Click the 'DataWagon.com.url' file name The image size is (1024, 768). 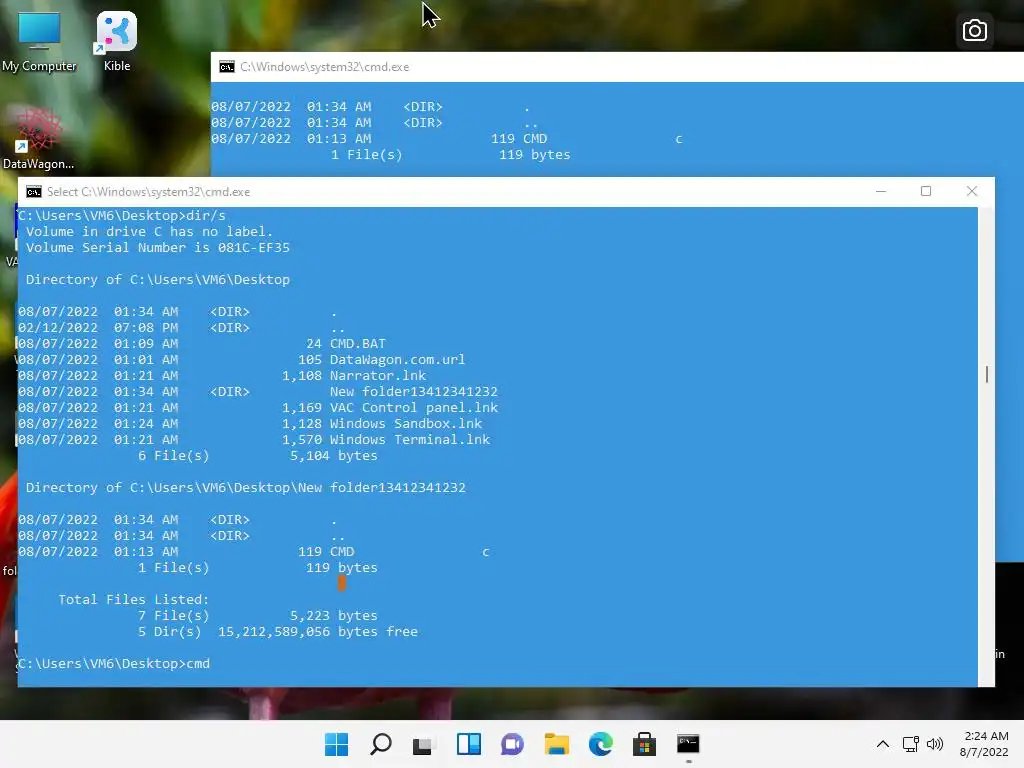(398, 360)
